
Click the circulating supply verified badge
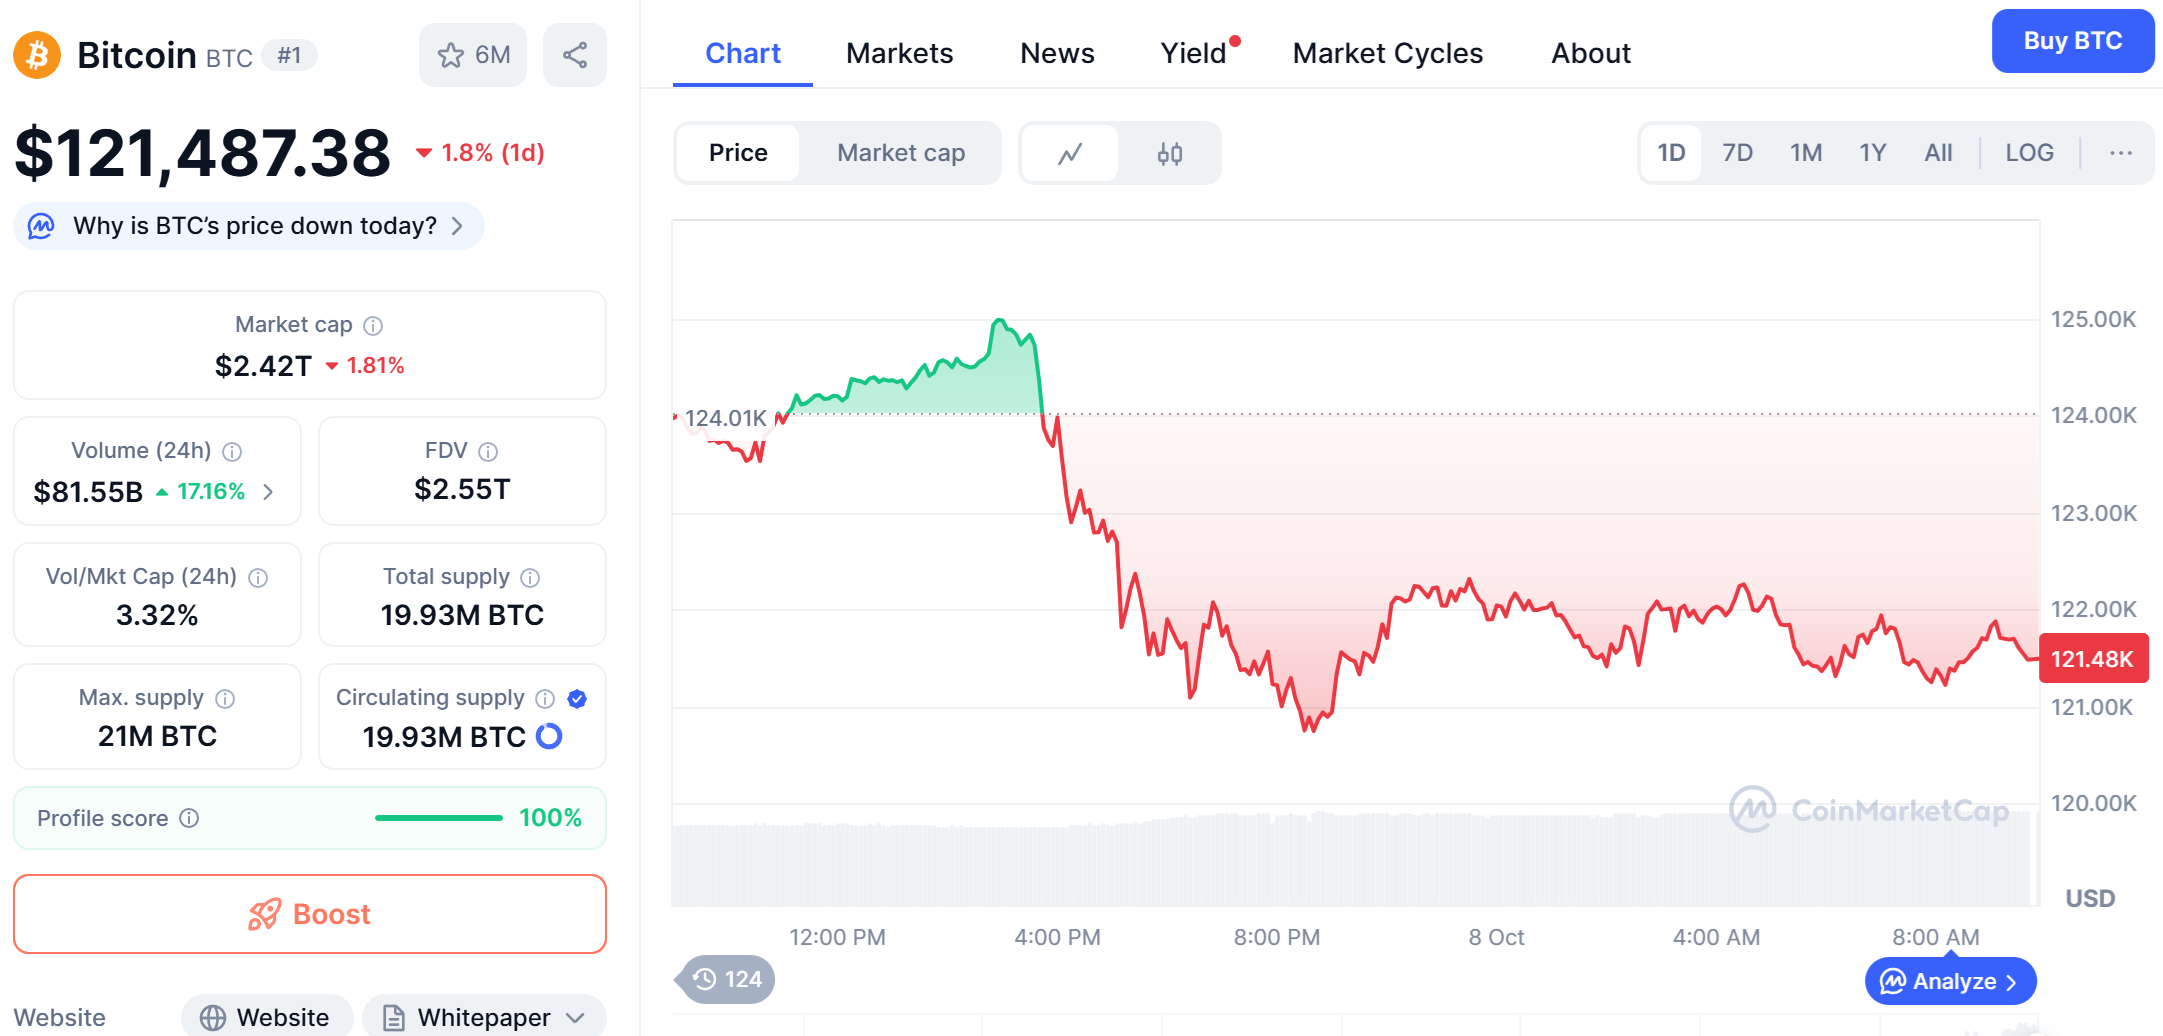pyautogui.click(x=577, y=699)
